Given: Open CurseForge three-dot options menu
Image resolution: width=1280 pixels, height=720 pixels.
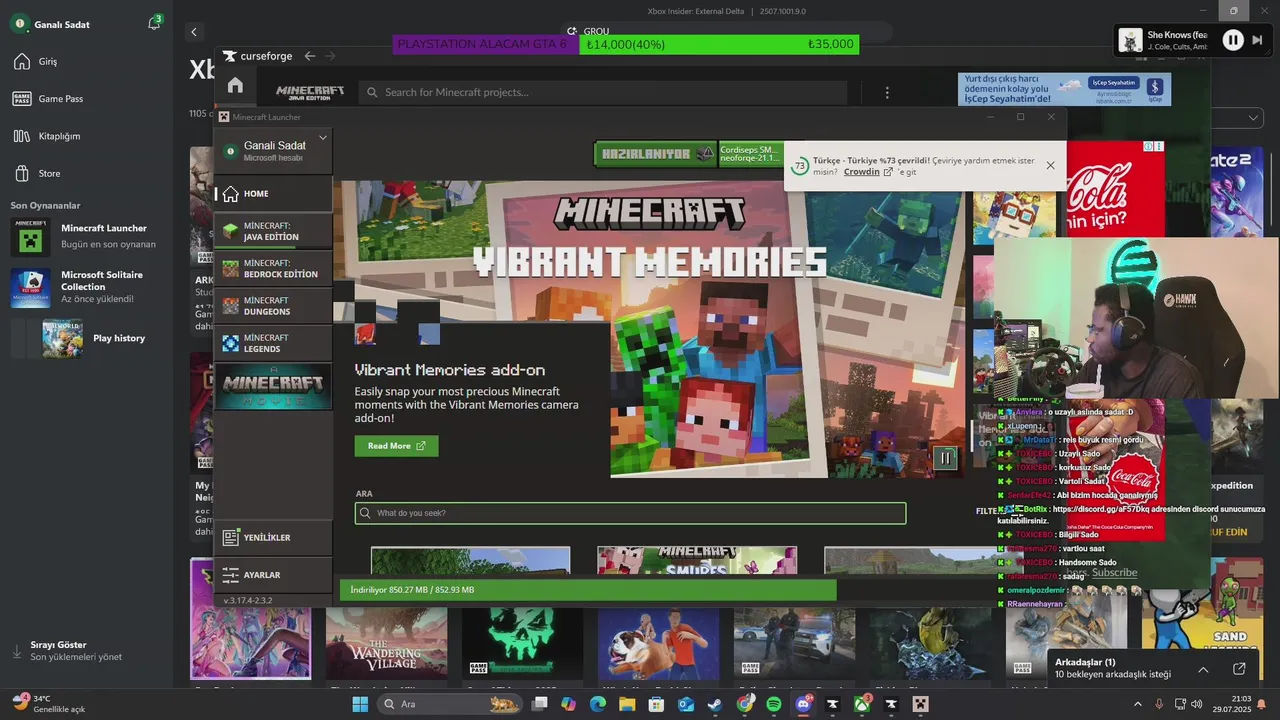Looking at the screenshot, I should (887, 92).
